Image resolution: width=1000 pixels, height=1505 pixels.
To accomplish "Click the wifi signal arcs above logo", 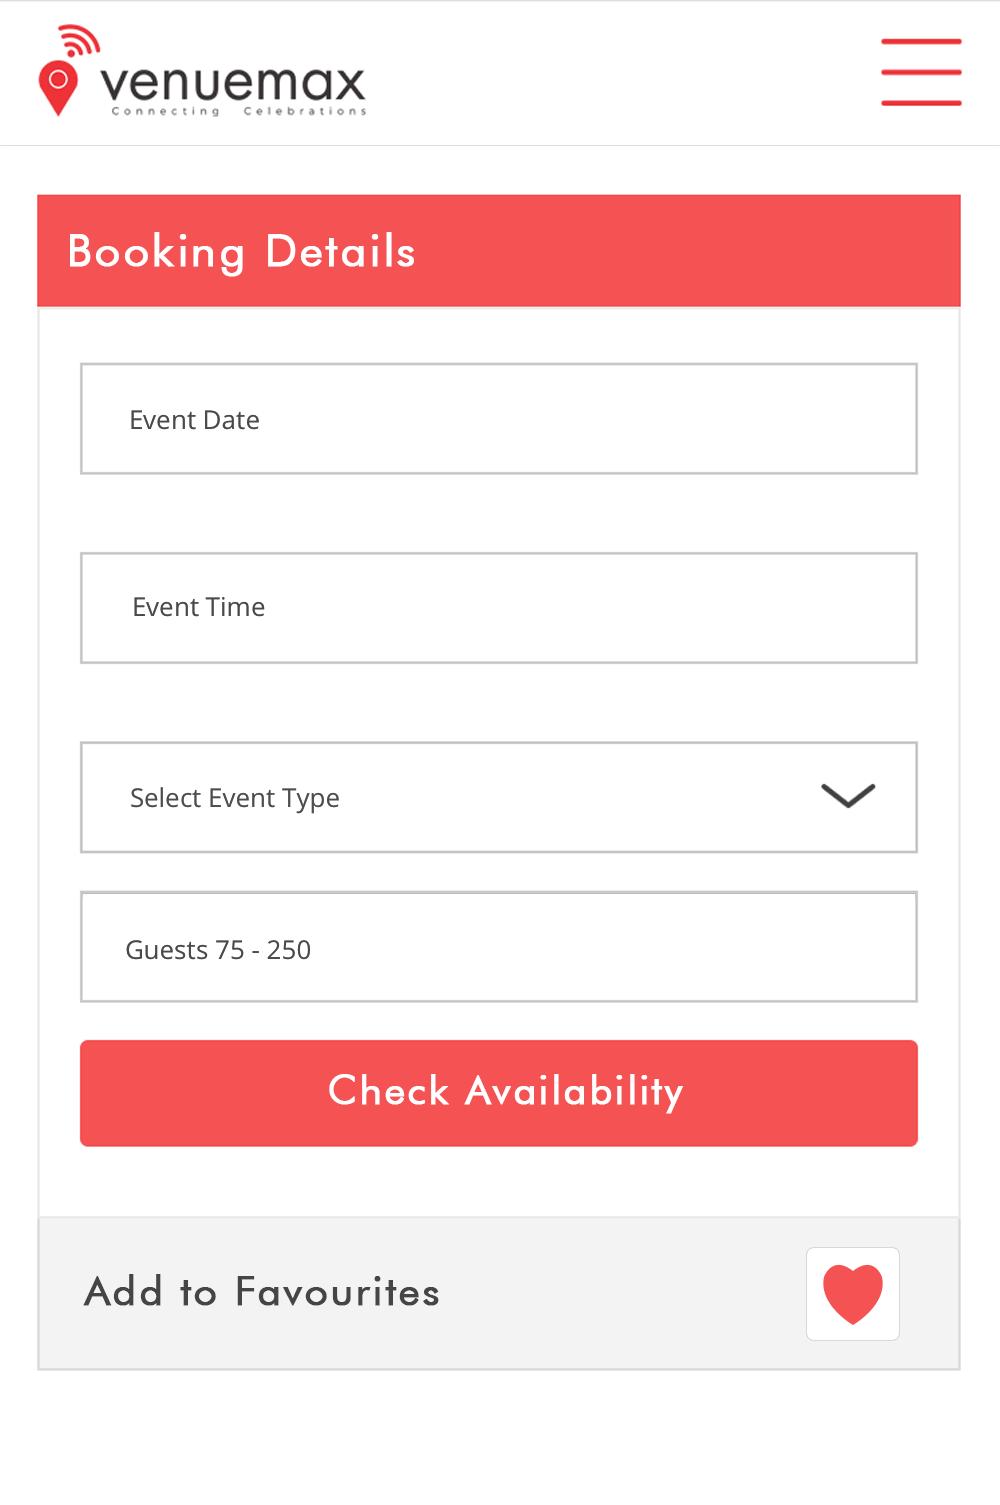I will point(79,40).
